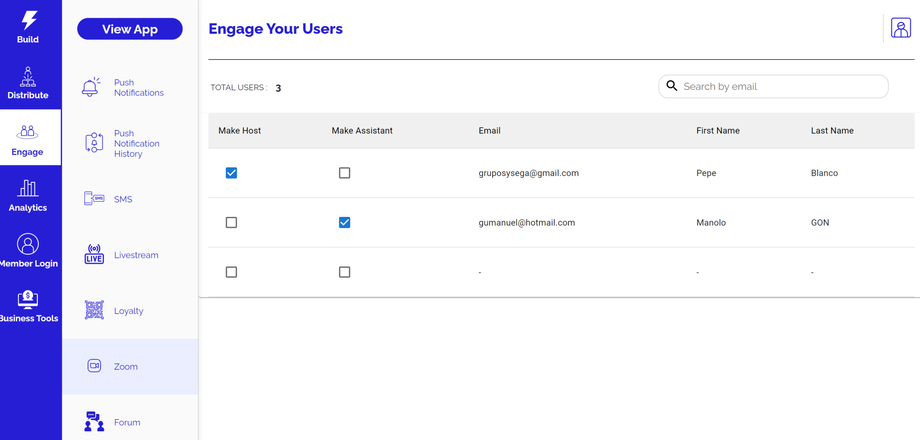
Task: Select the Engage tab in left navigation
Action: click(x=28, y=138)
